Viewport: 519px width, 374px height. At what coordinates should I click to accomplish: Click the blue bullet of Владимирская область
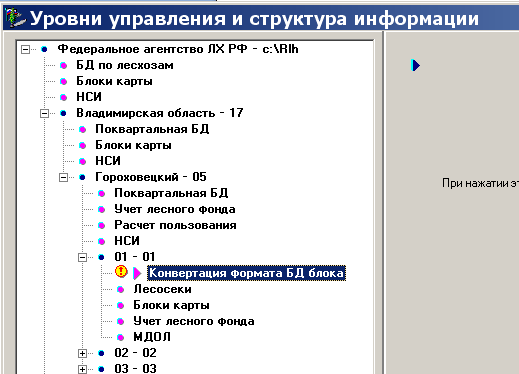point(63,114)
